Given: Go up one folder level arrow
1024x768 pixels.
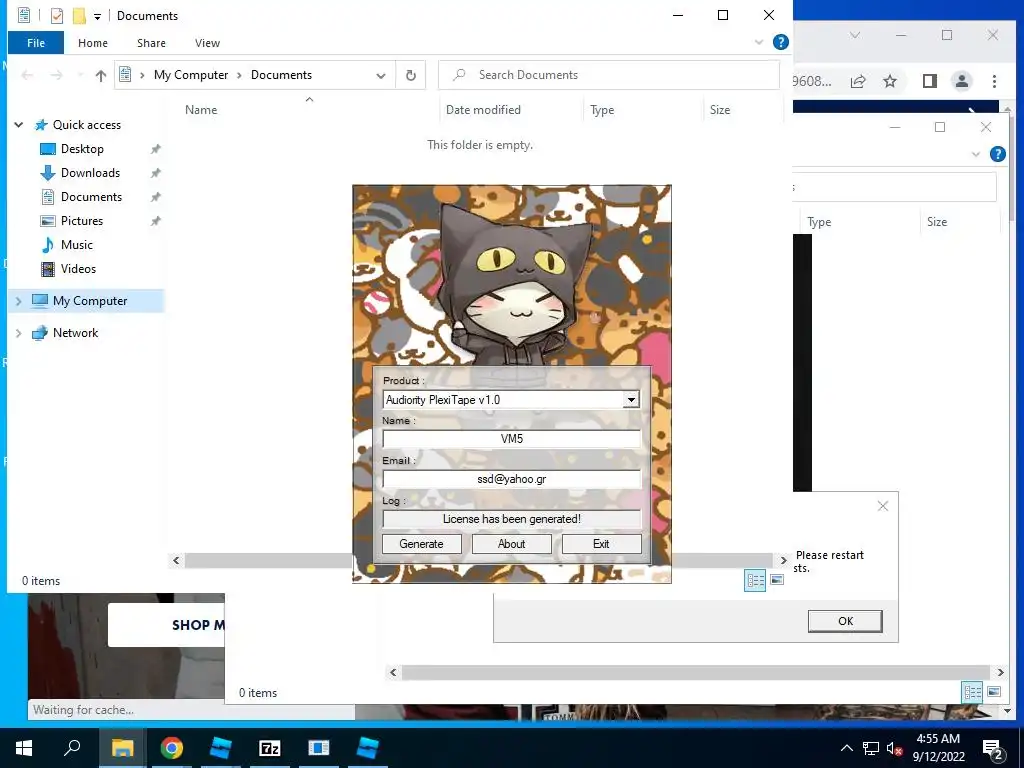Looking at the screenshot, I should pos(101,75).
